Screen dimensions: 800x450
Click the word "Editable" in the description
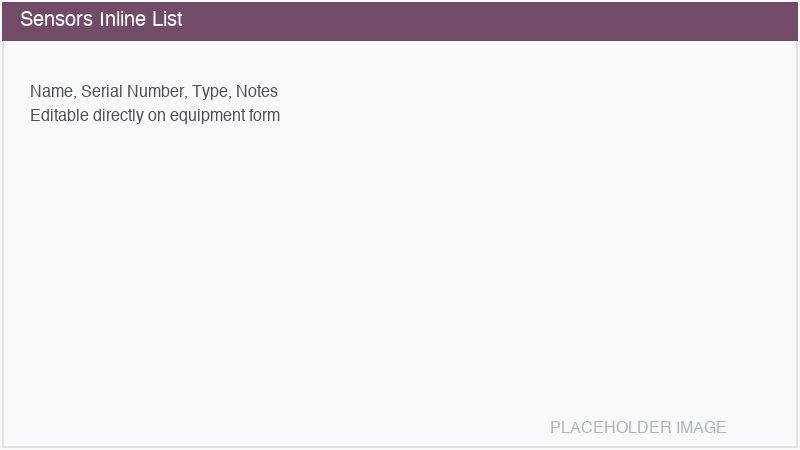coord(59,115)
